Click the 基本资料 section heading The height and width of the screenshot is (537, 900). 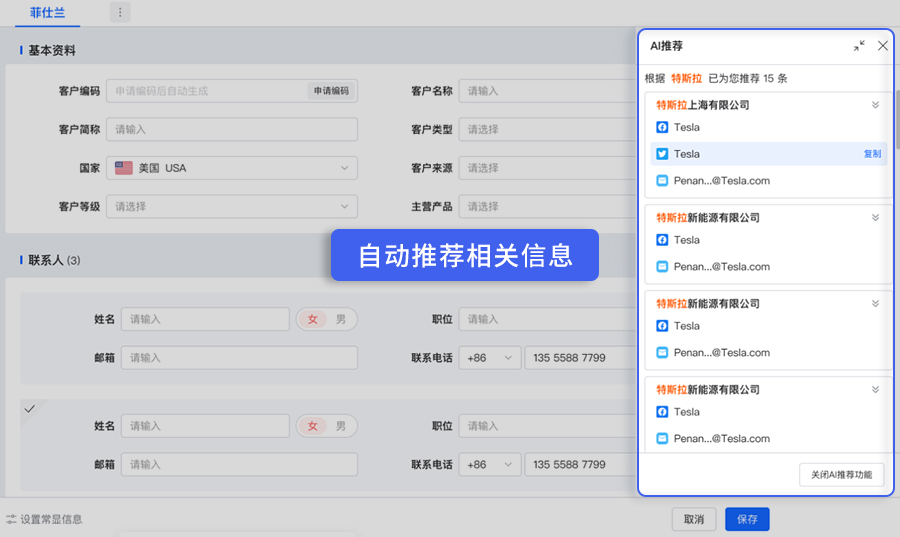click(52, 50)
